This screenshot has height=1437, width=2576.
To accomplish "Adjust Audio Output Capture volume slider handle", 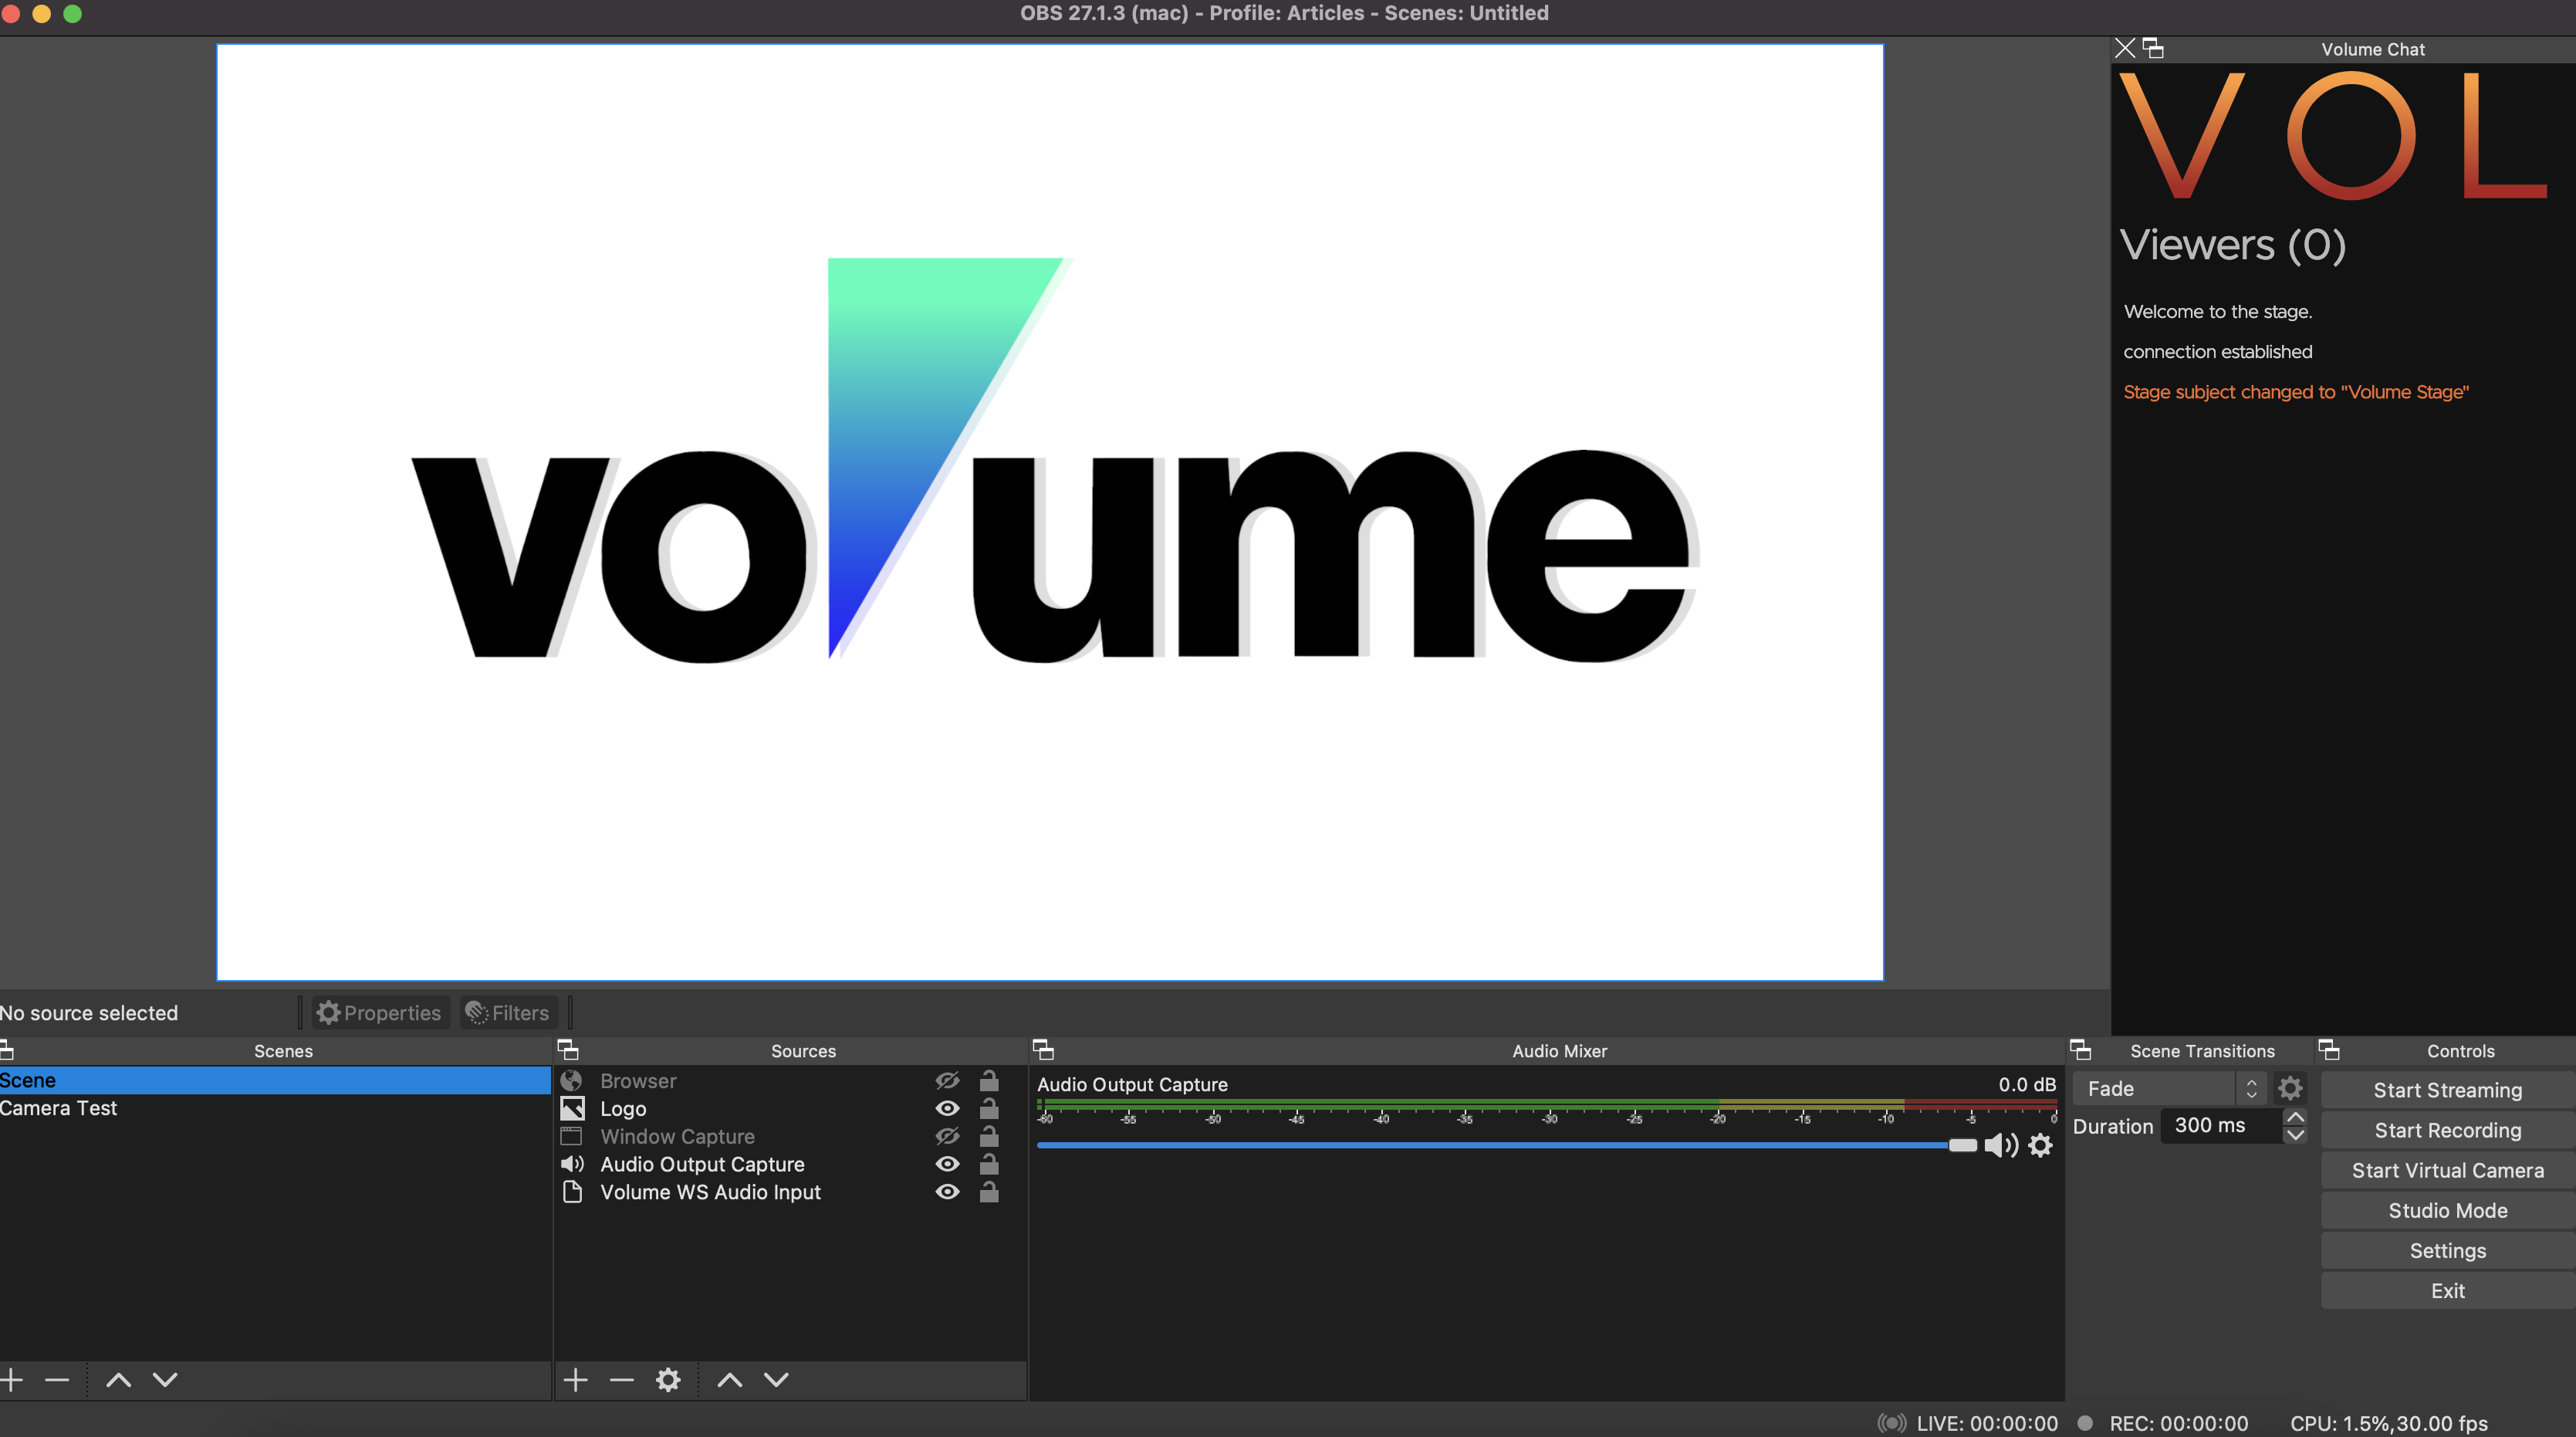I will pos(1962,1145).
